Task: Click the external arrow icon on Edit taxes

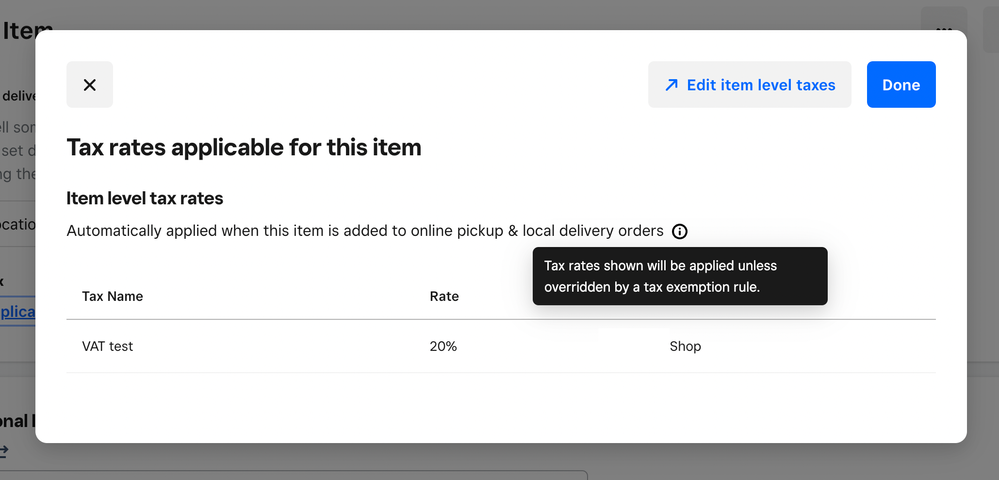Action: [x=671, y=85]
